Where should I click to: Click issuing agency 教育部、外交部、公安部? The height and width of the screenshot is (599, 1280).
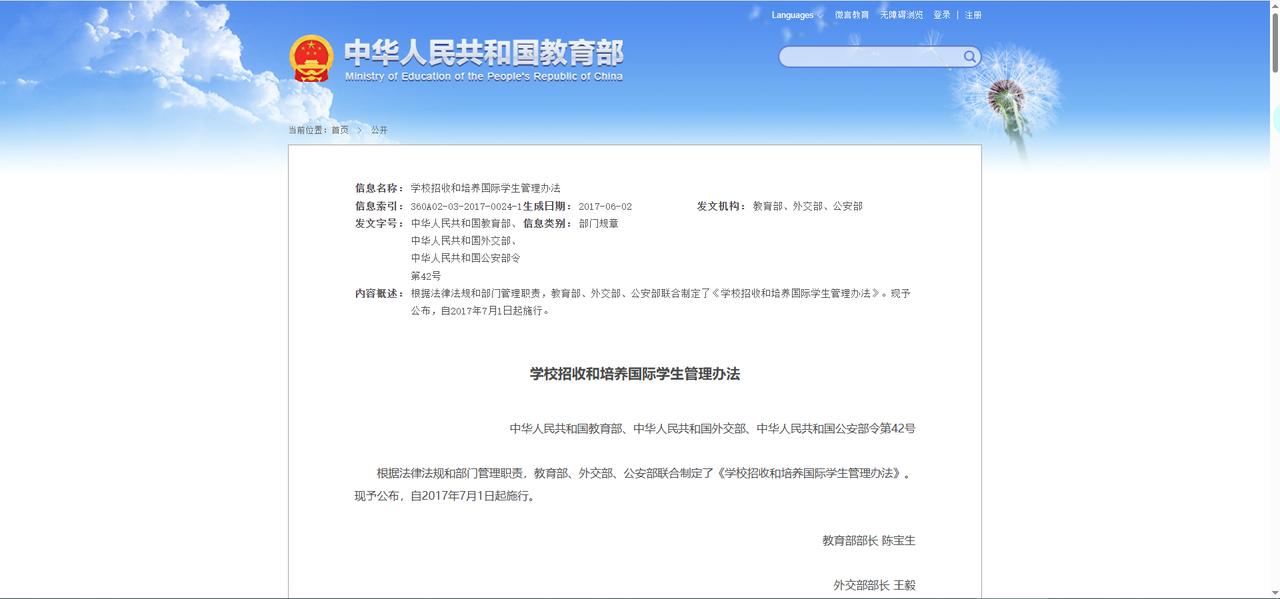pyautogui.click(x=808, y=206)
